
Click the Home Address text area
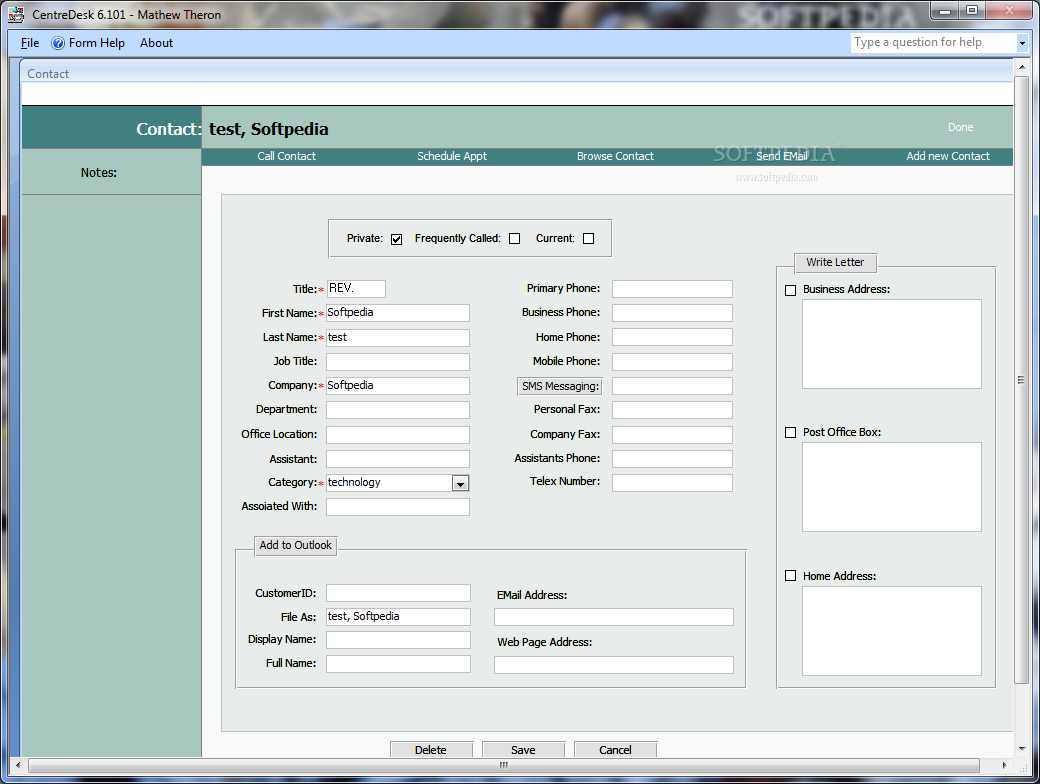[892, 631]
